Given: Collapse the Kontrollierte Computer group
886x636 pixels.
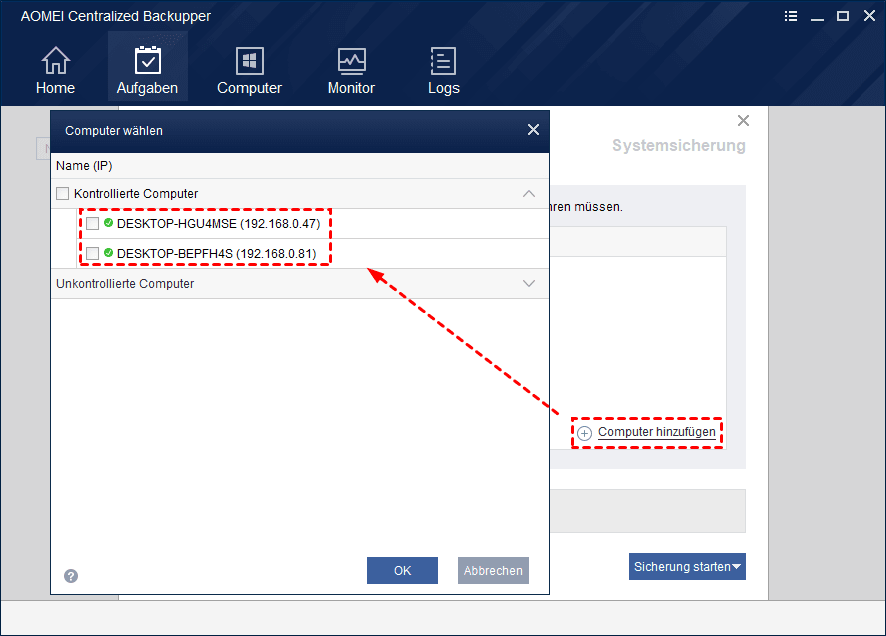Looking at the screenshot, I should pyautogui.click(x=529, y=194).
